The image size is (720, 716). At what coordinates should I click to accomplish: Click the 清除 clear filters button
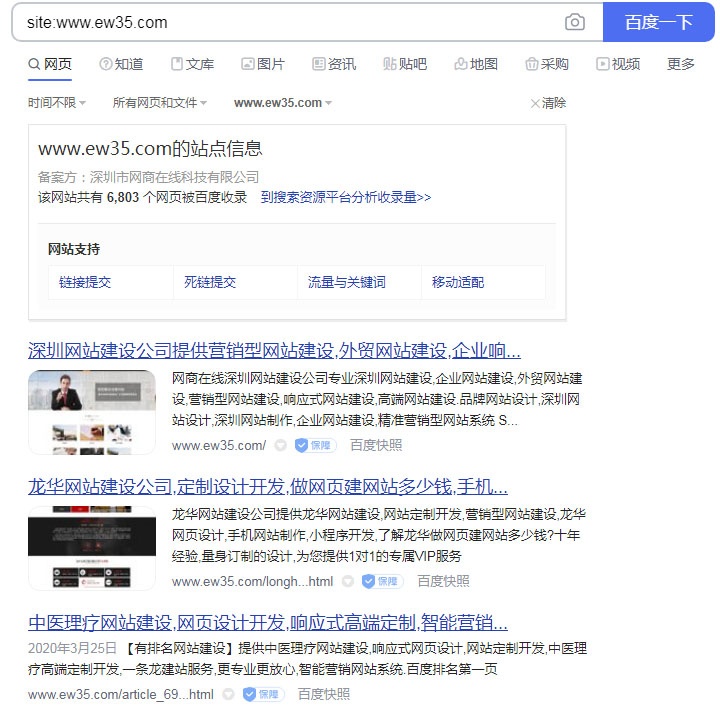pos(548,103)
